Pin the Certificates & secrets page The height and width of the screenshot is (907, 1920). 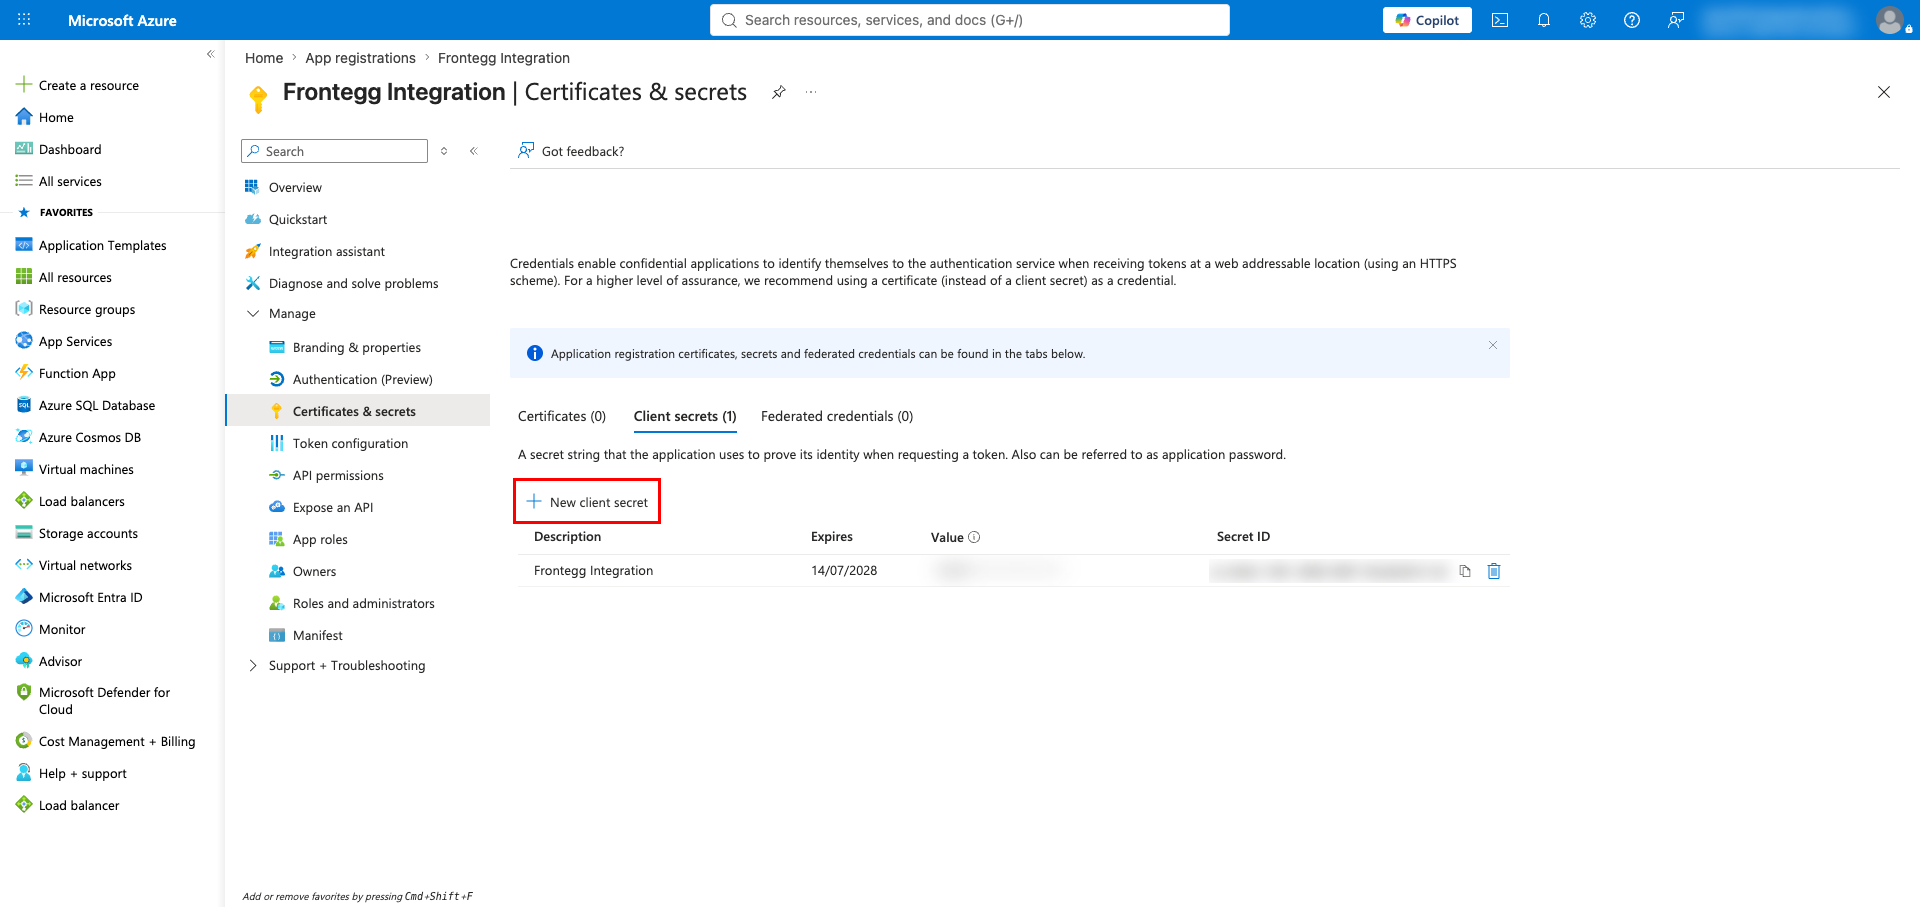pos(778,92)
